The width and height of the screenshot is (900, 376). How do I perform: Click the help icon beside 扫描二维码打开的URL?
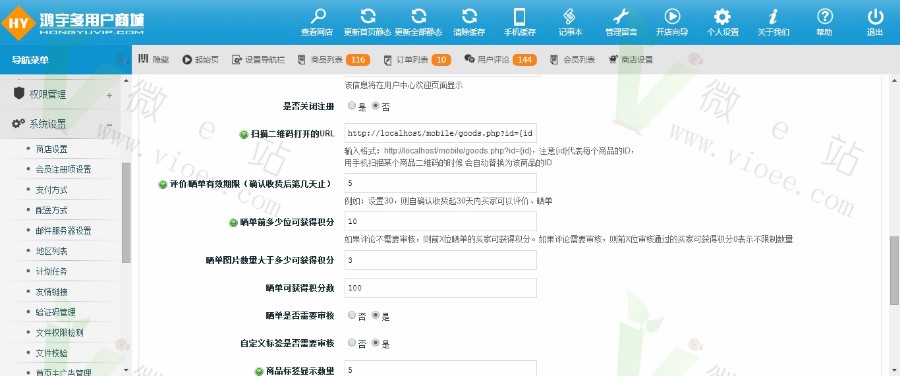[244, 134]
